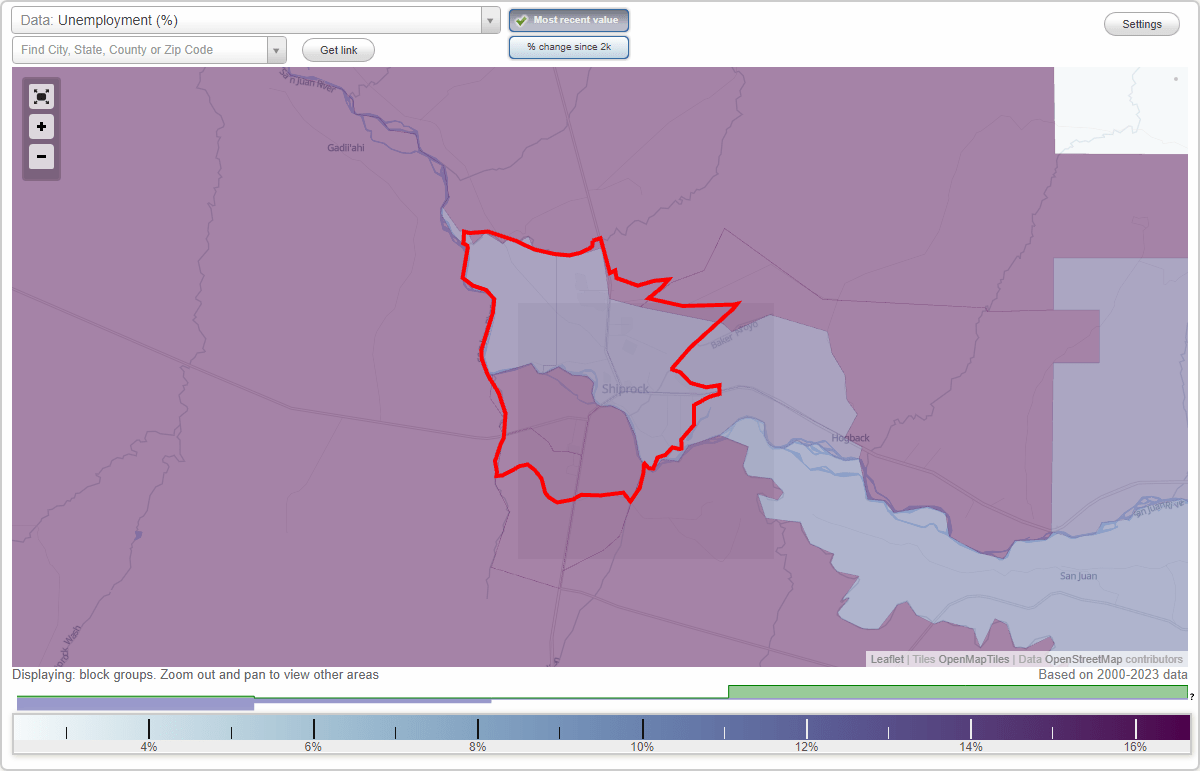Click the fit-to-extent icon on the map
1200x771 pixels.
tap(41, 96)
